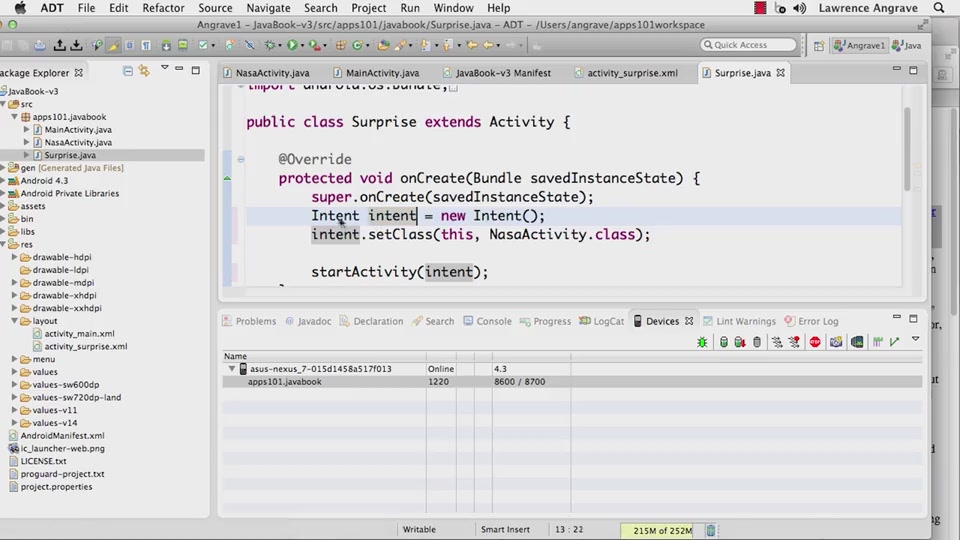Click the Open Perspective icon
Screen dimensions: 960x540
(819, 45)
